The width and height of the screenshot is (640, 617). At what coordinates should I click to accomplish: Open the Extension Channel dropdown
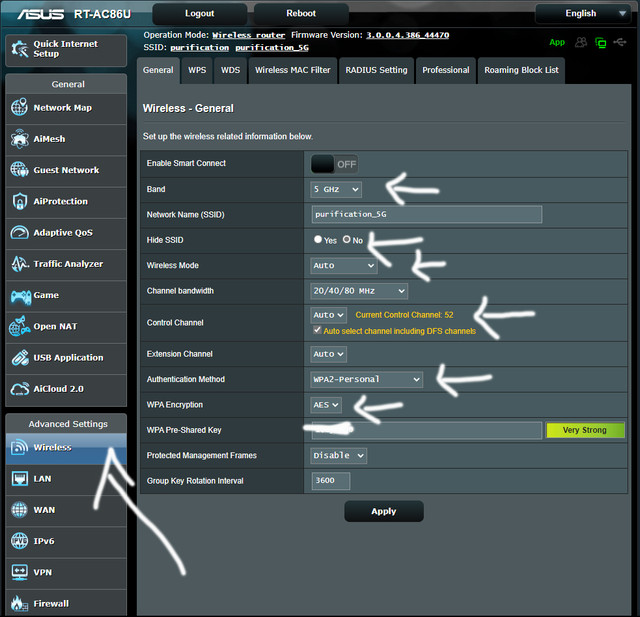tap(328, 354)
